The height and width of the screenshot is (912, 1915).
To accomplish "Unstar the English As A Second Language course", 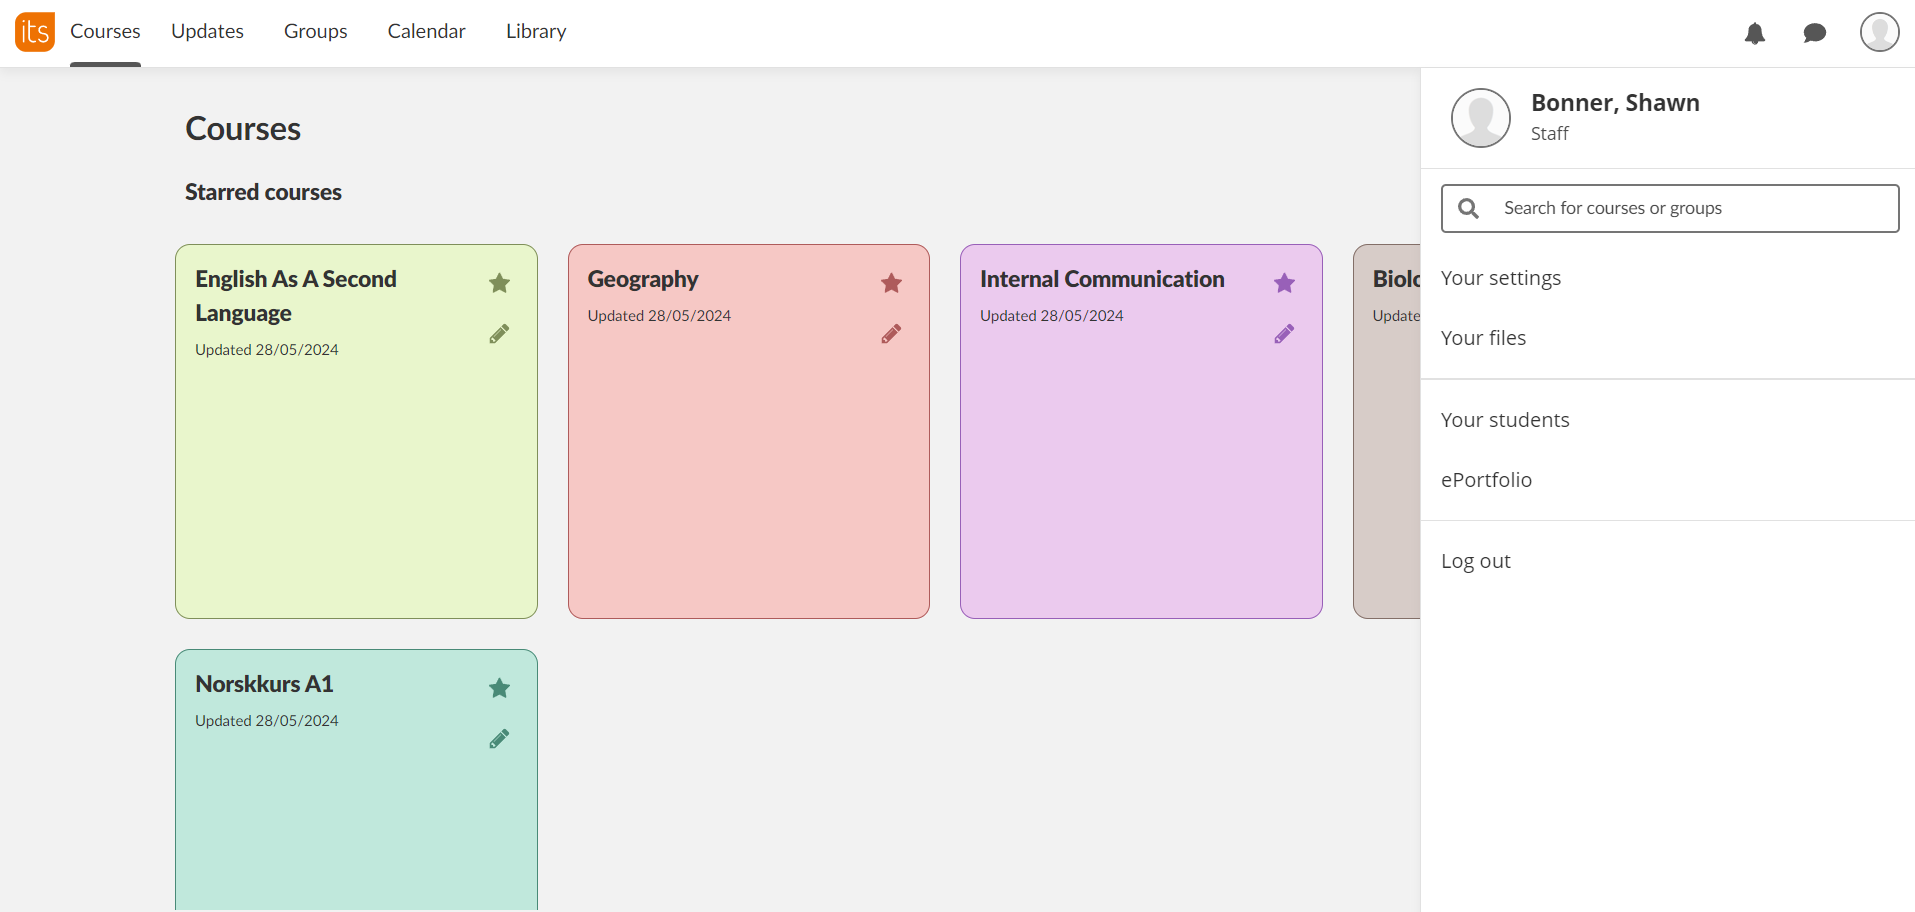I will pyautogui.click(x=499, y=283).
